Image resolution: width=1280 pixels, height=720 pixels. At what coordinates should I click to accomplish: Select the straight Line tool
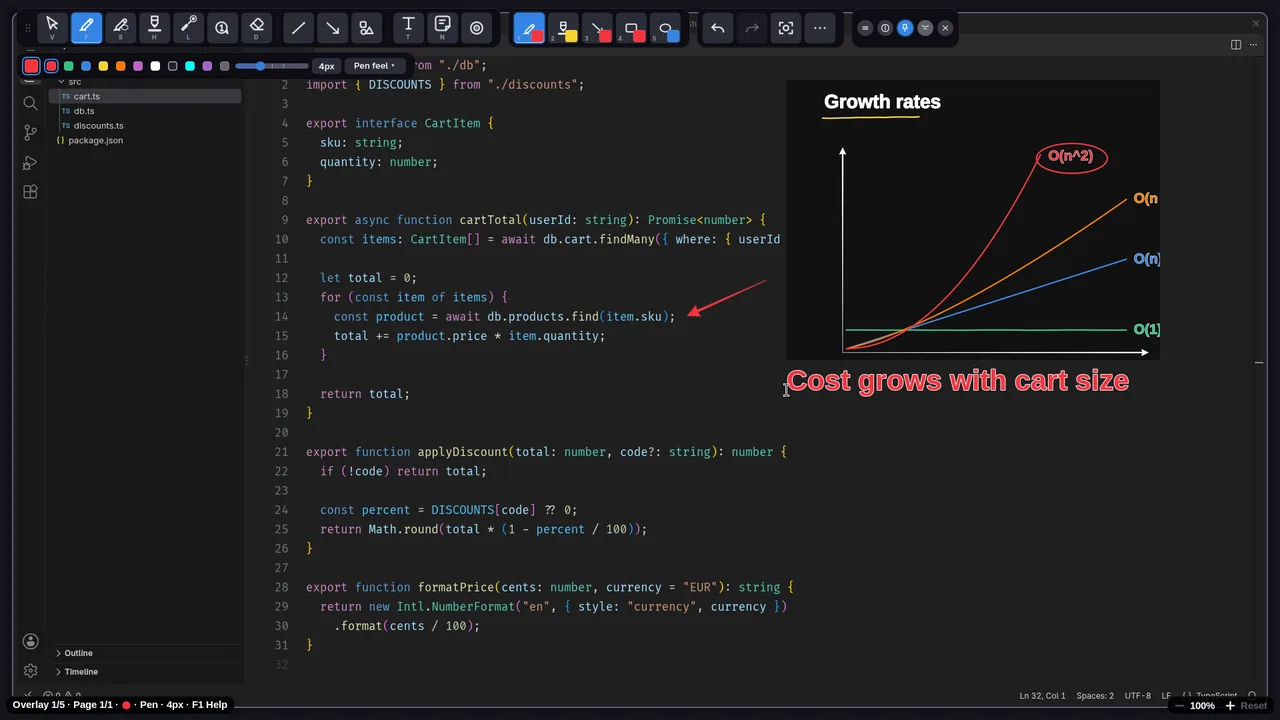(298, 28)
